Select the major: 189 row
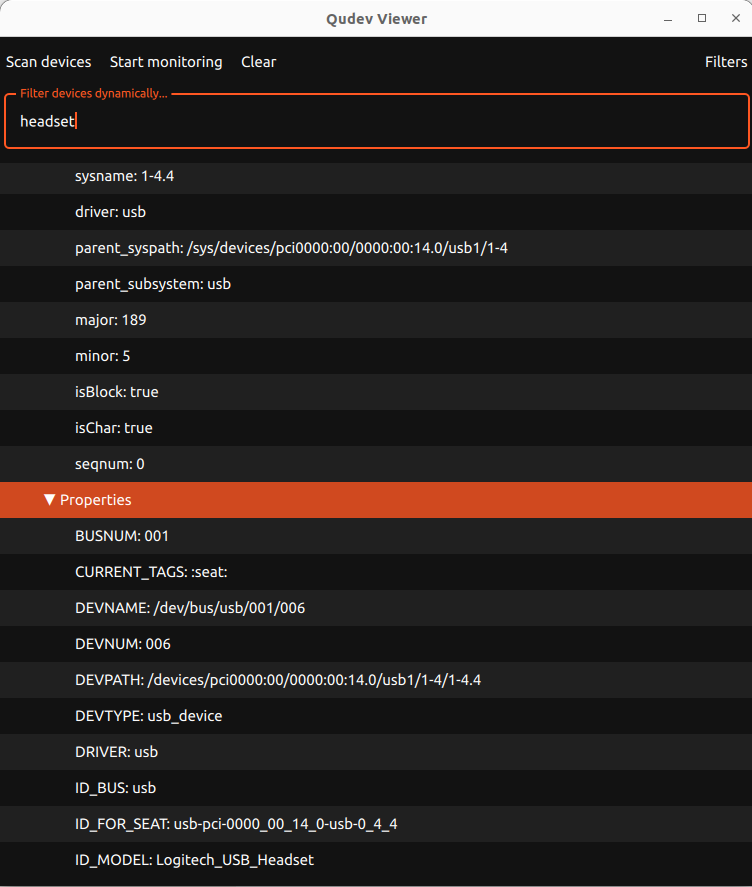 click(110, 320)
